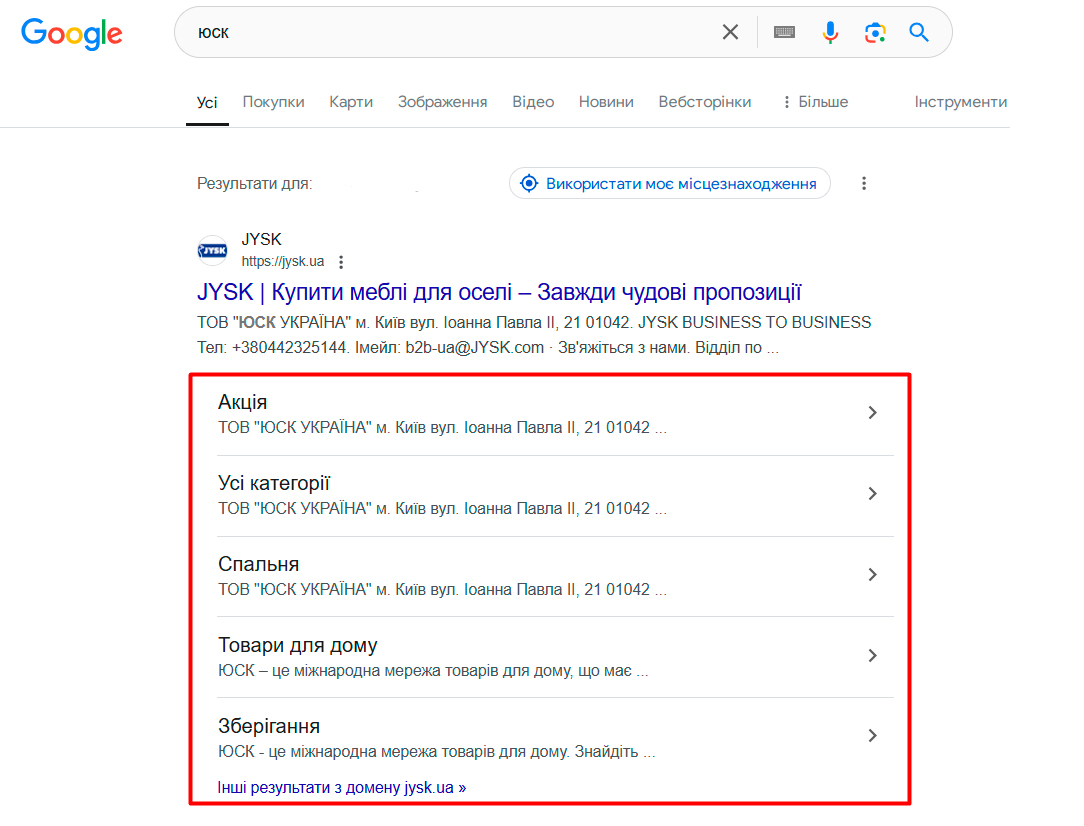Open location options three-dot menu
The height and width of the screenshot is (826, 1084).
coord(863,183)
